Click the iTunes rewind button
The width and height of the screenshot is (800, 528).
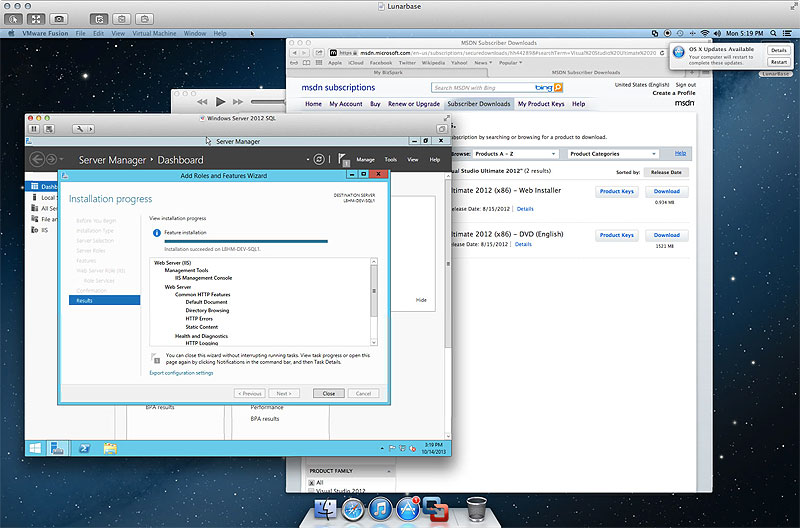point(202,102)
